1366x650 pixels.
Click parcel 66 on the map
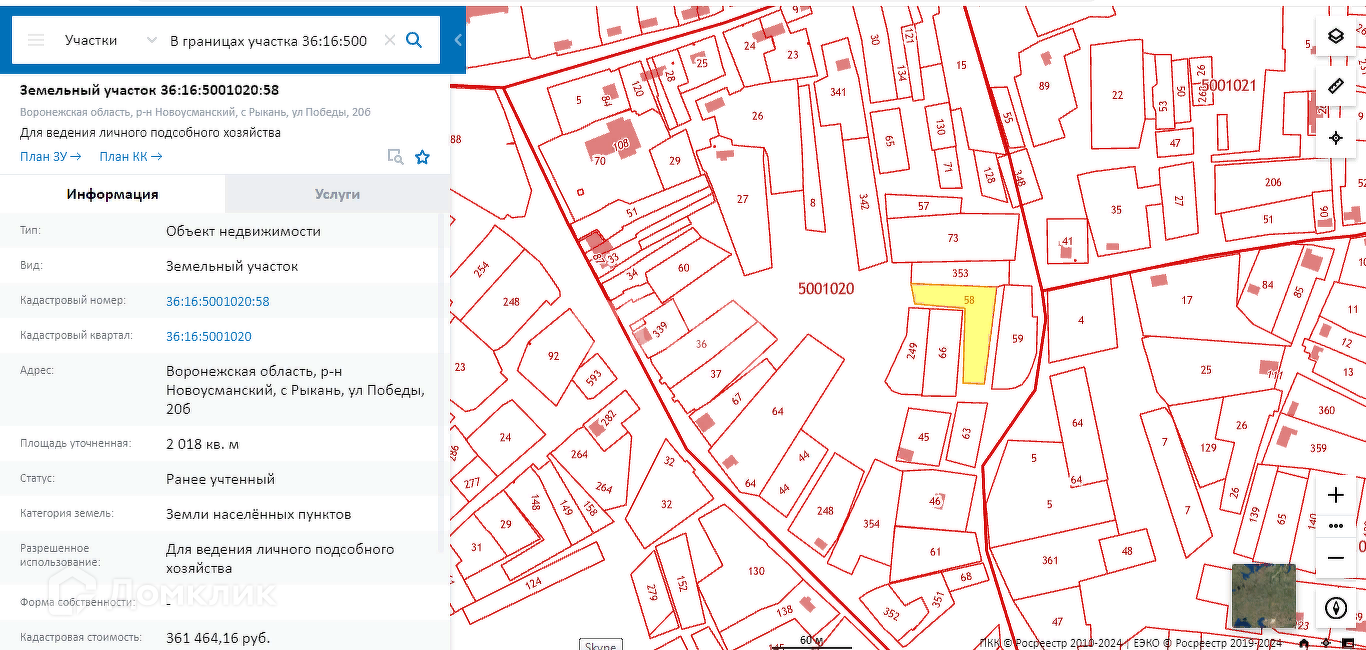942,352
